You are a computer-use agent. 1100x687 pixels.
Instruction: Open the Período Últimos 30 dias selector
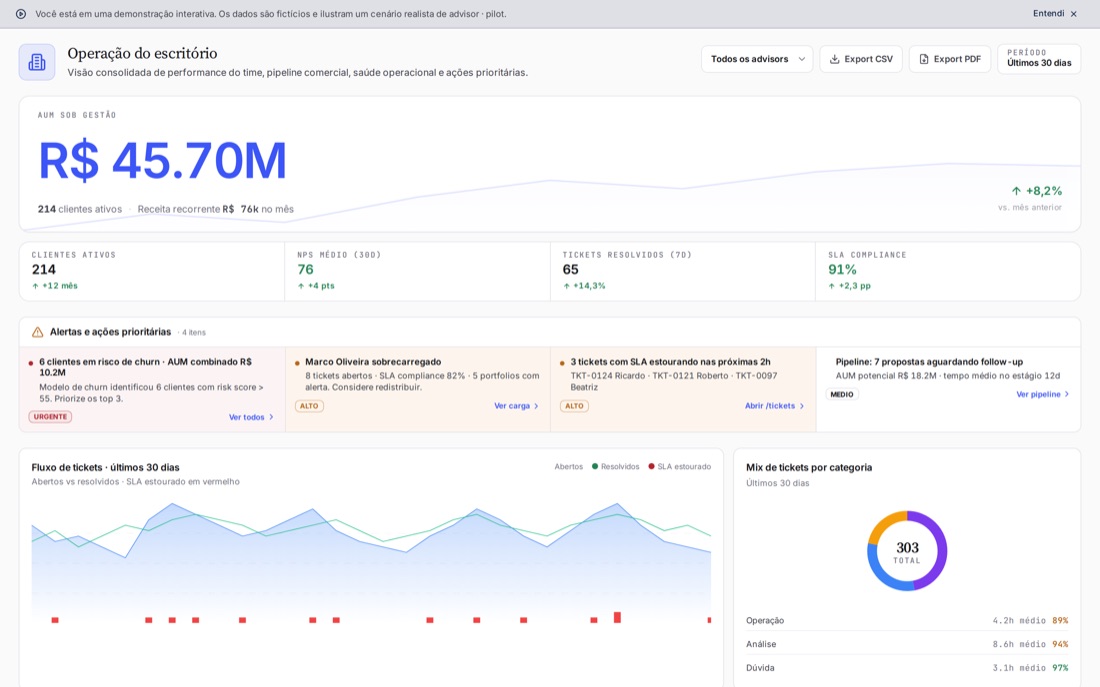point(1039,60)
